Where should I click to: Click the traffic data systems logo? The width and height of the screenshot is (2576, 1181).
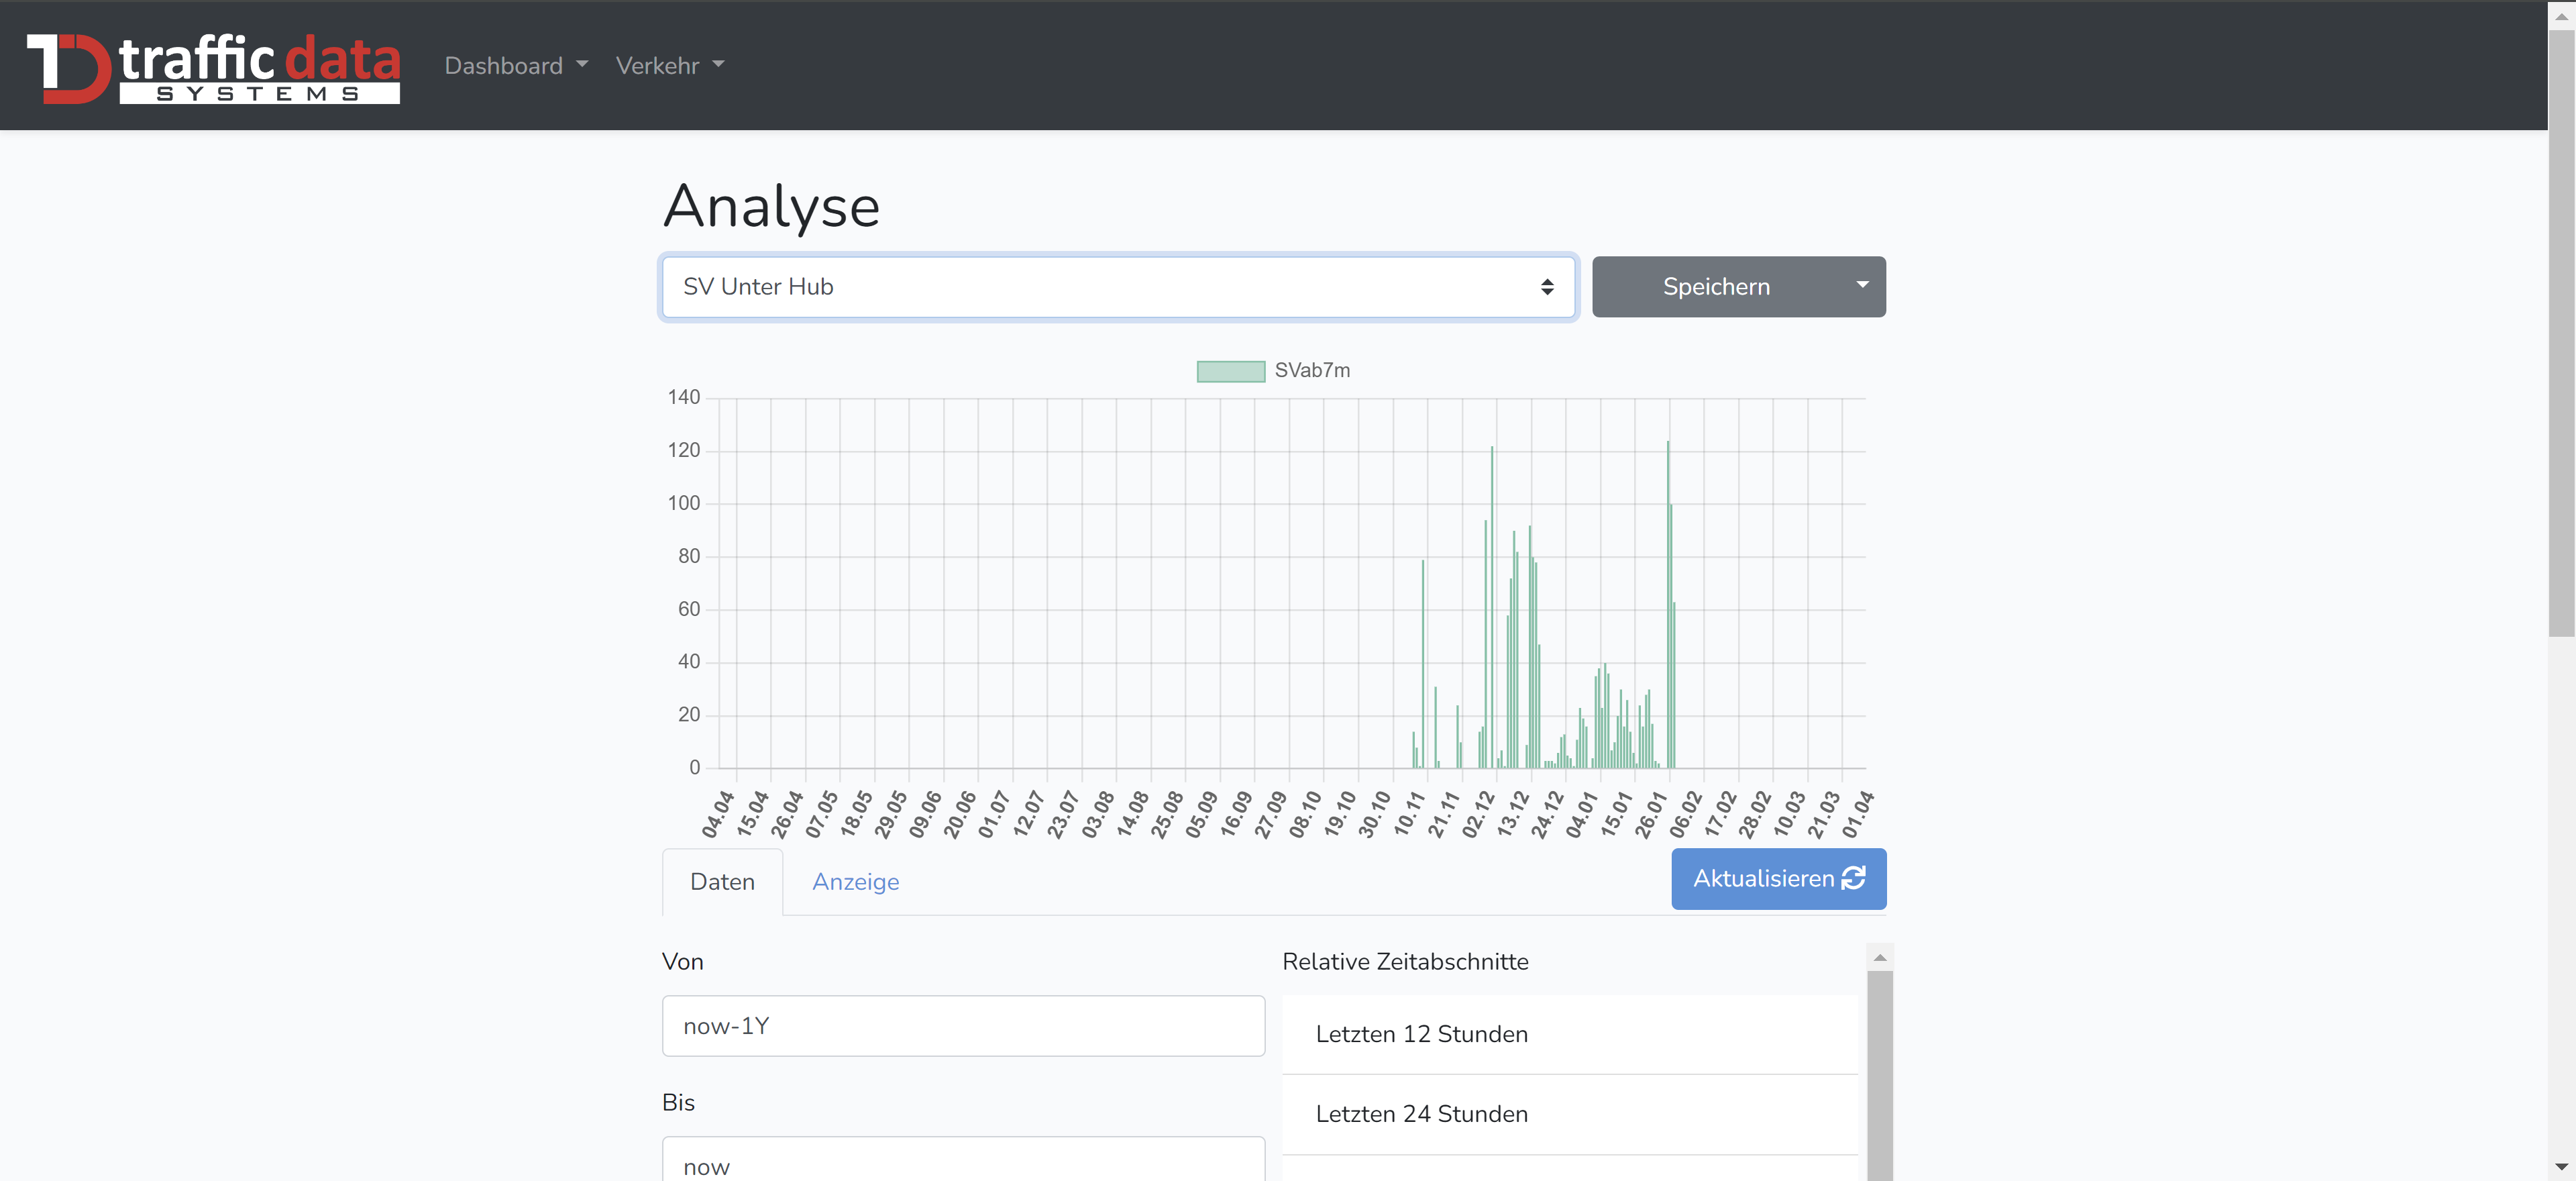[213, 67]
